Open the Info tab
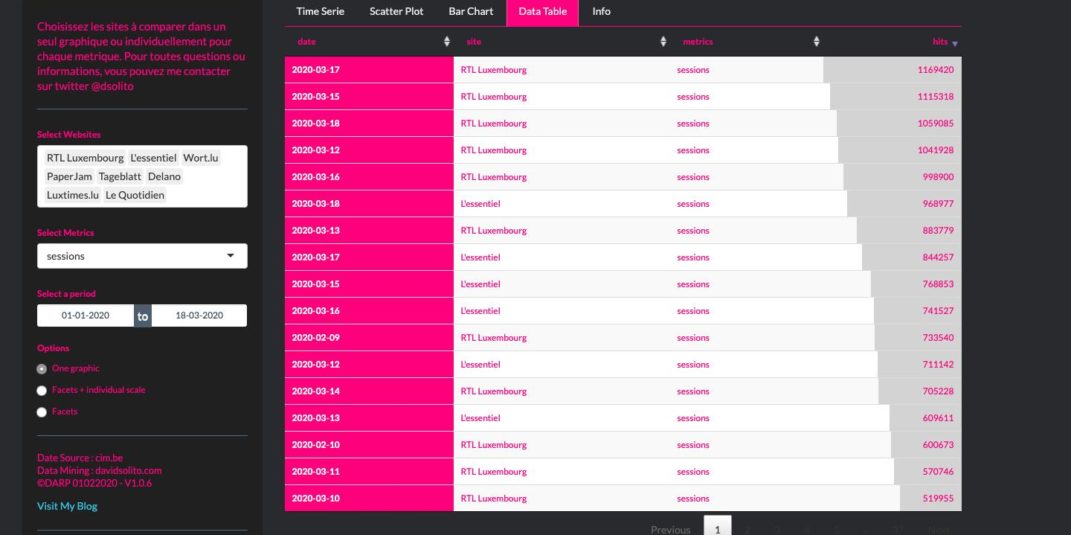The height and width of the screenshot is (535, 1071). tap(601, 11)
